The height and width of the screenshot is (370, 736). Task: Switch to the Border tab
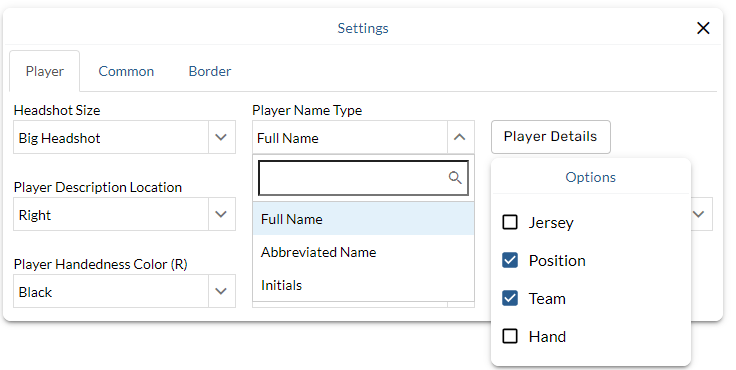[210, 71]
